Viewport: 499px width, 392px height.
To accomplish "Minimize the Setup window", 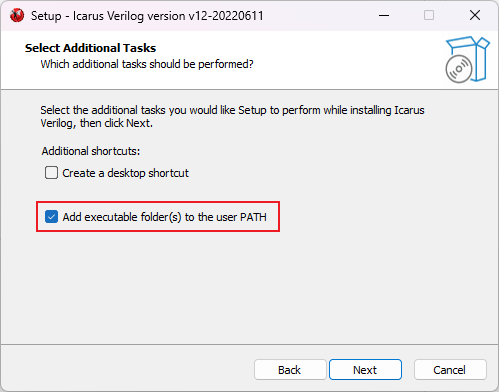I will (x=384, y=15).
